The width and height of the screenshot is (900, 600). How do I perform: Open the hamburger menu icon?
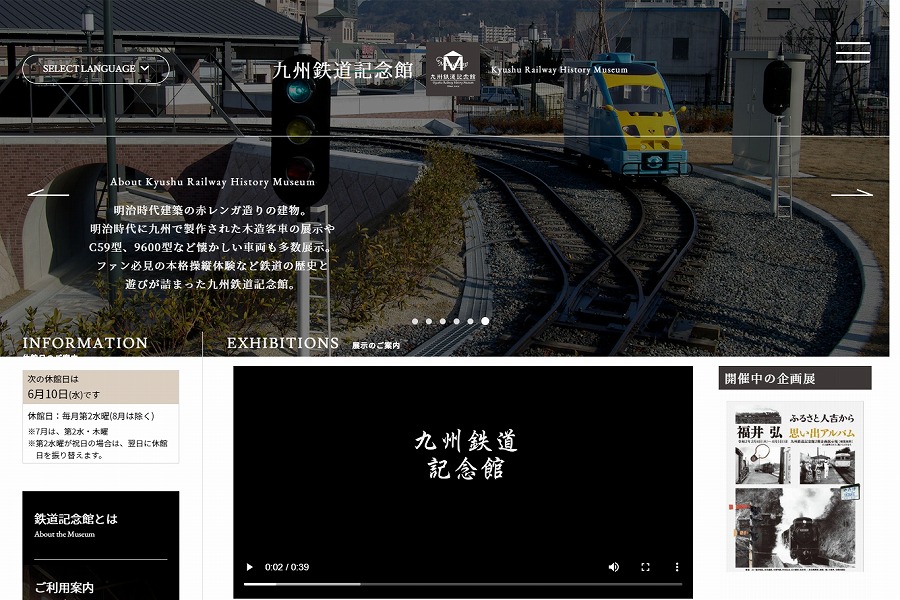(x=852, y=52)
